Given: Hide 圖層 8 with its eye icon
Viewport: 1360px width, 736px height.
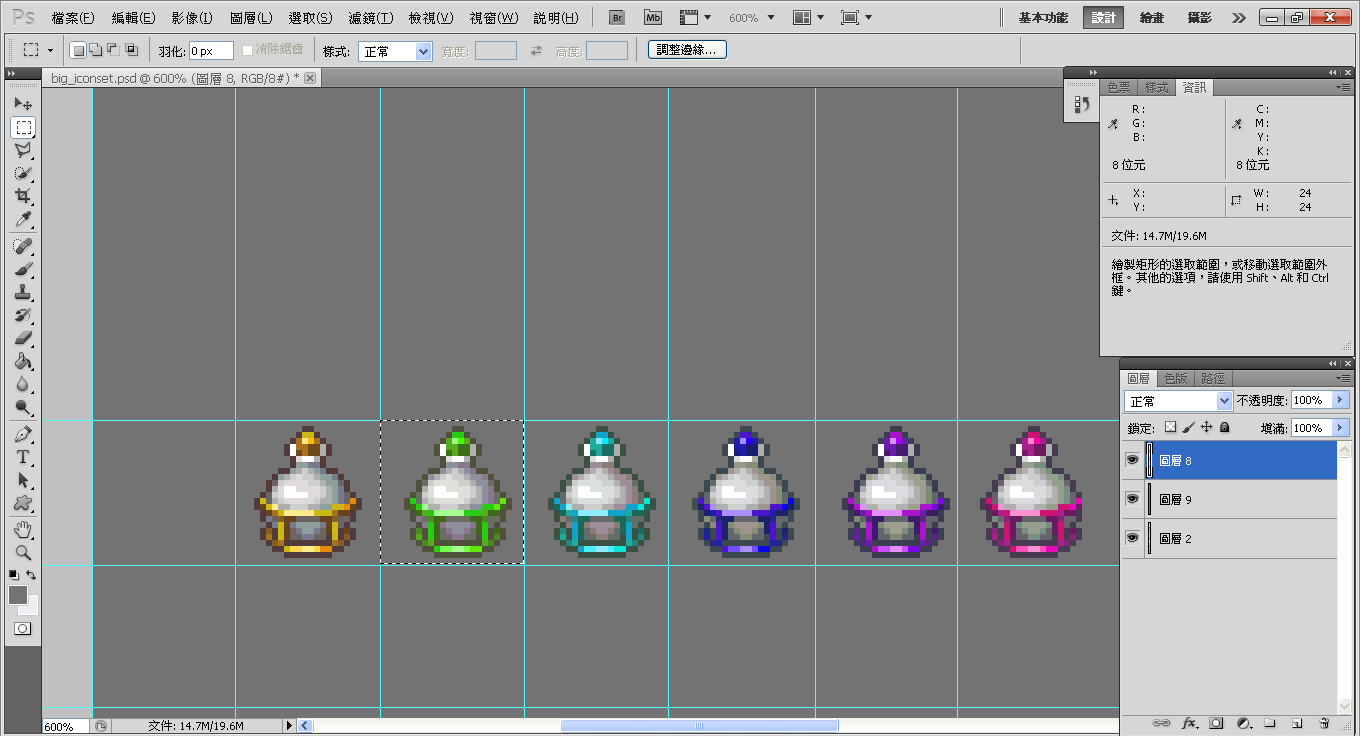Looking at the screenshot, I should pos(1132,460).
